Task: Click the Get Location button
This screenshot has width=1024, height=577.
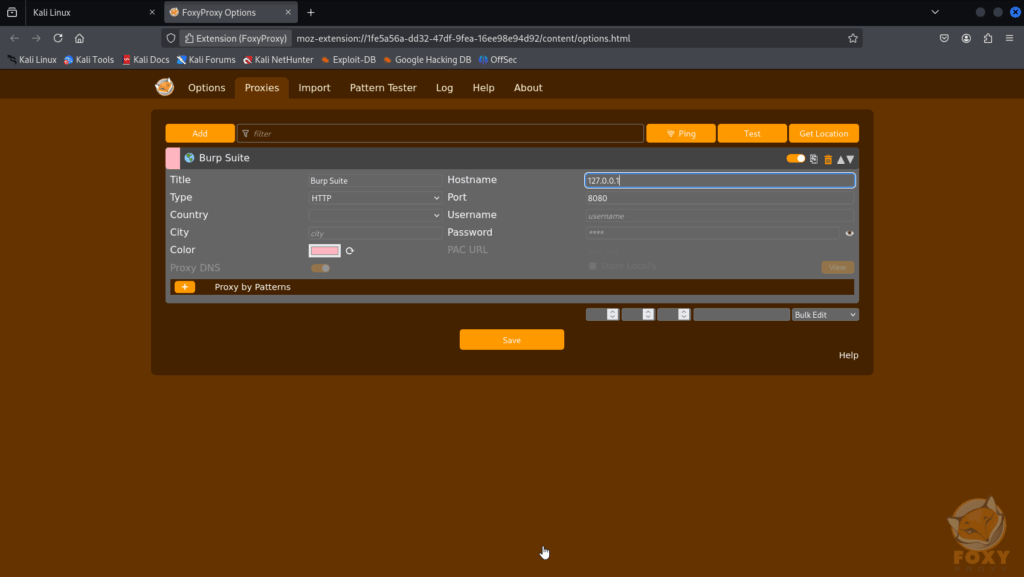Action: click(x=824, y=133)
